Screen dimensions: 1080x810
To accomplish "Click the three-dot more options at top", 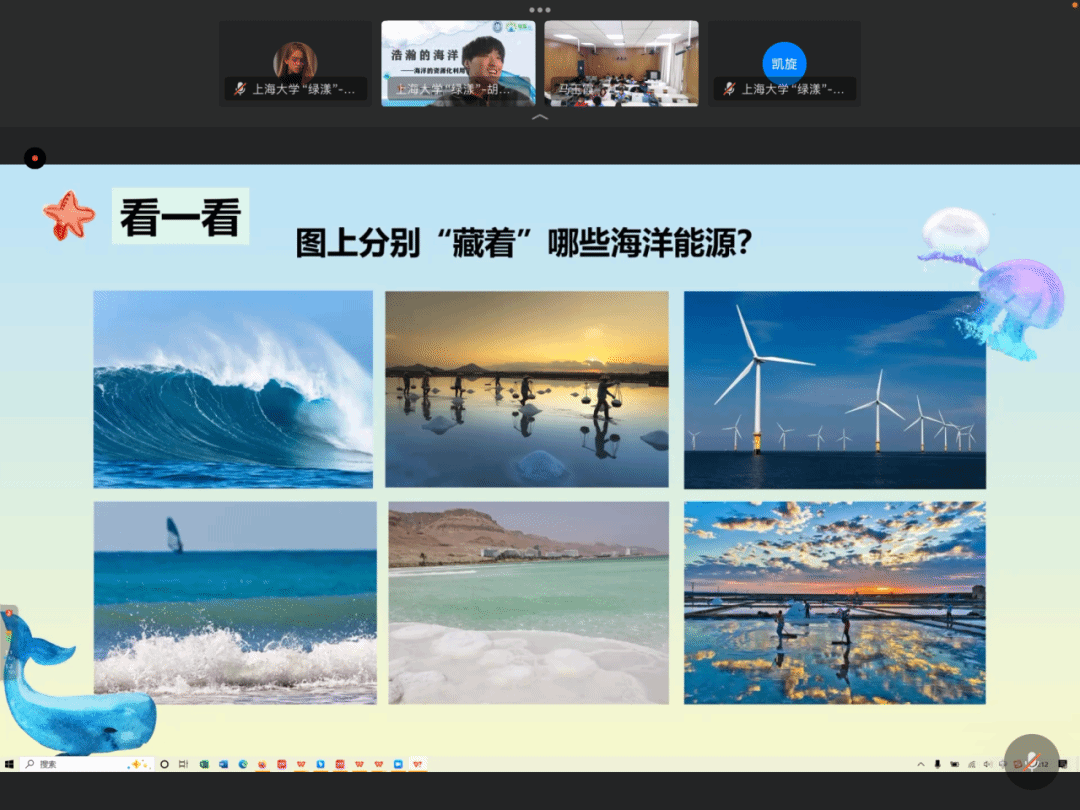I will 540,10.
